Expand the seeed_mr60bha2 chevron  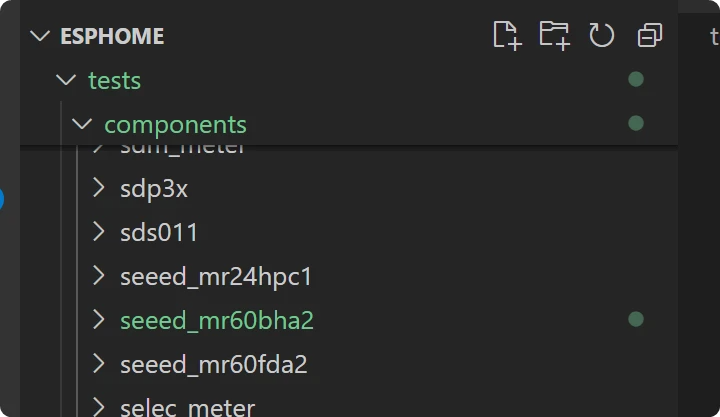[x=98, y=320]
